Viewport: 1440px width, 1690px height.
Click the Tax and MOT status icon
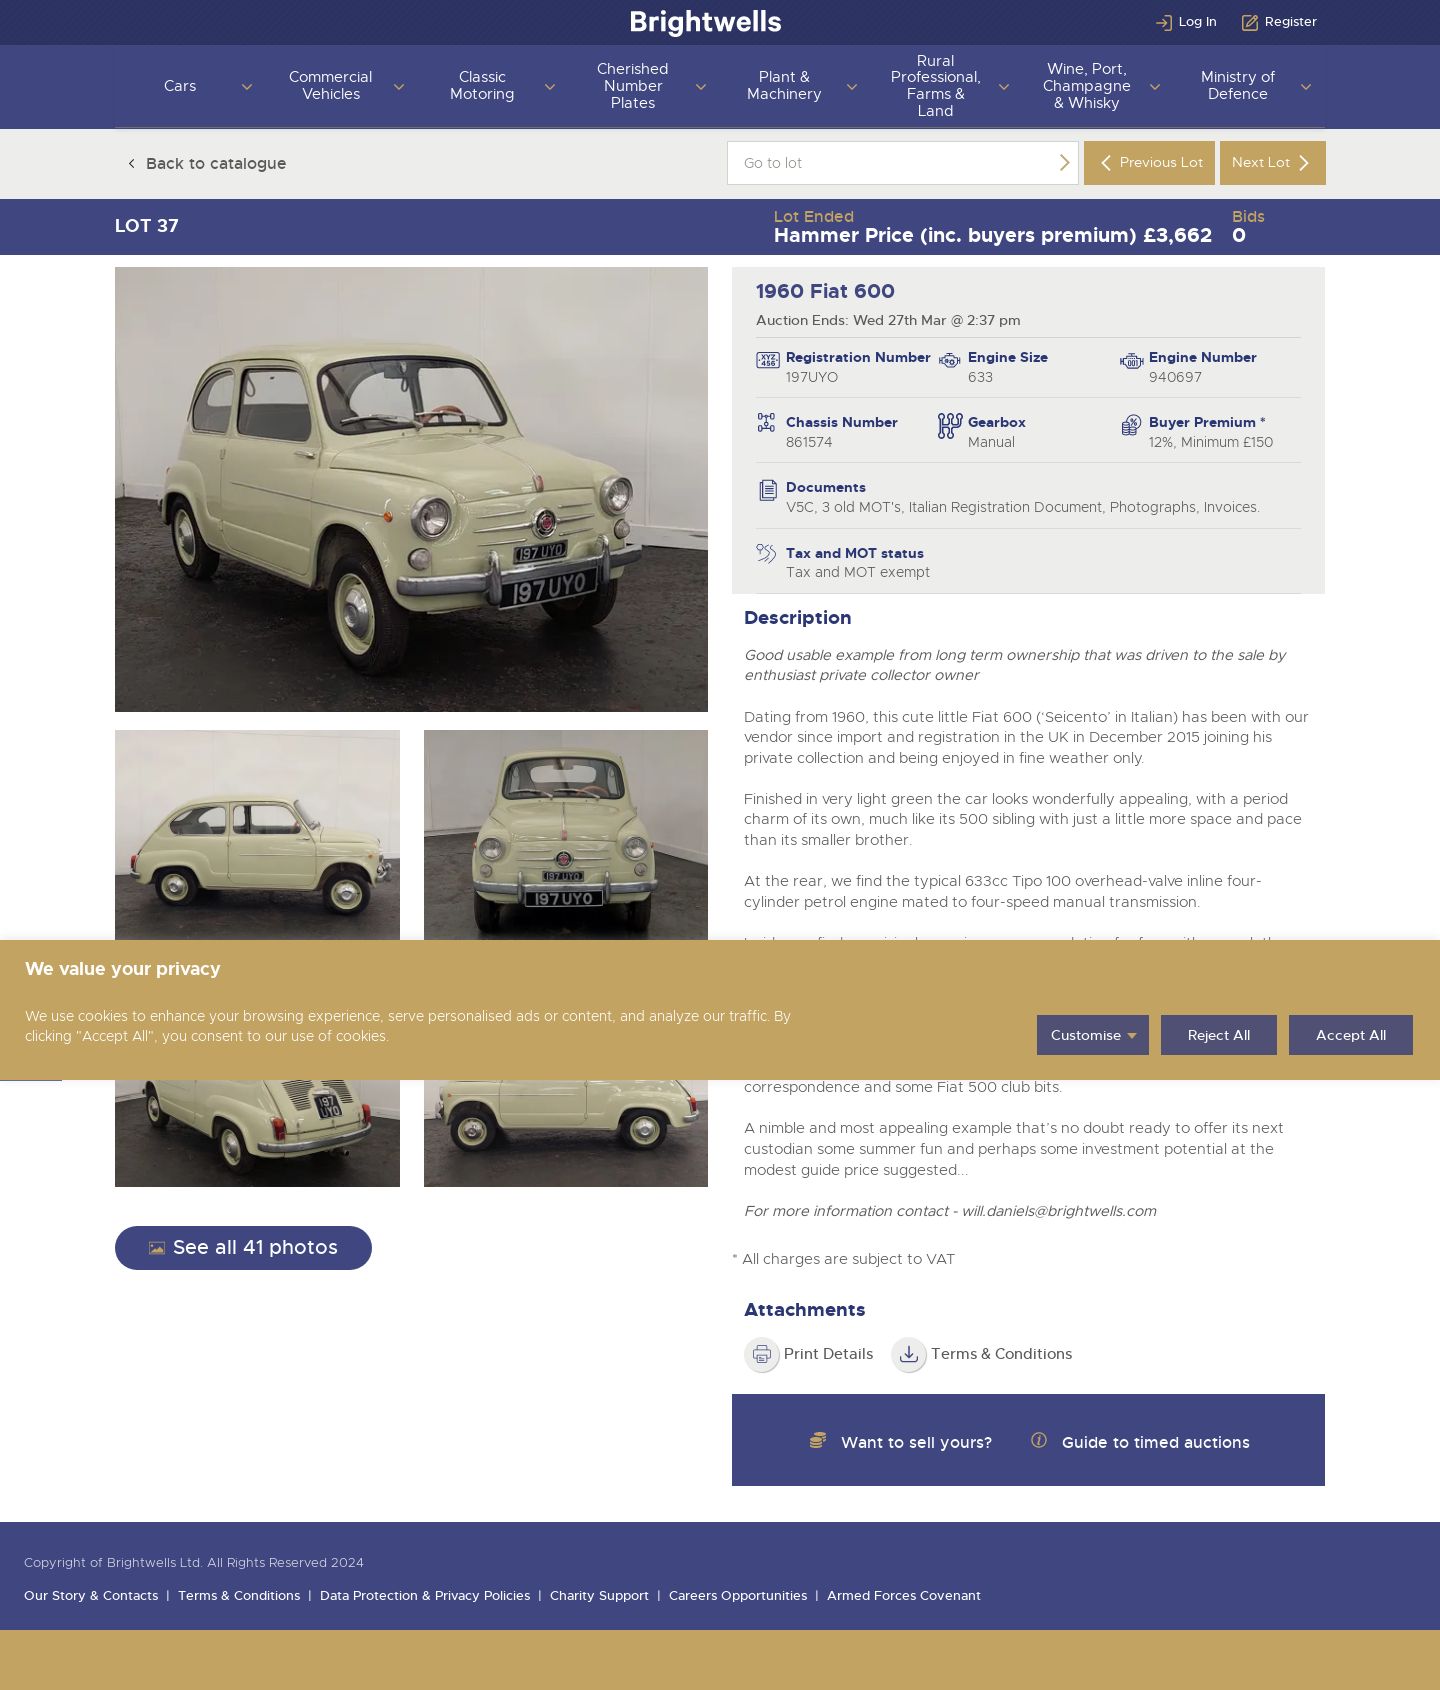click(x=766, y=553)
